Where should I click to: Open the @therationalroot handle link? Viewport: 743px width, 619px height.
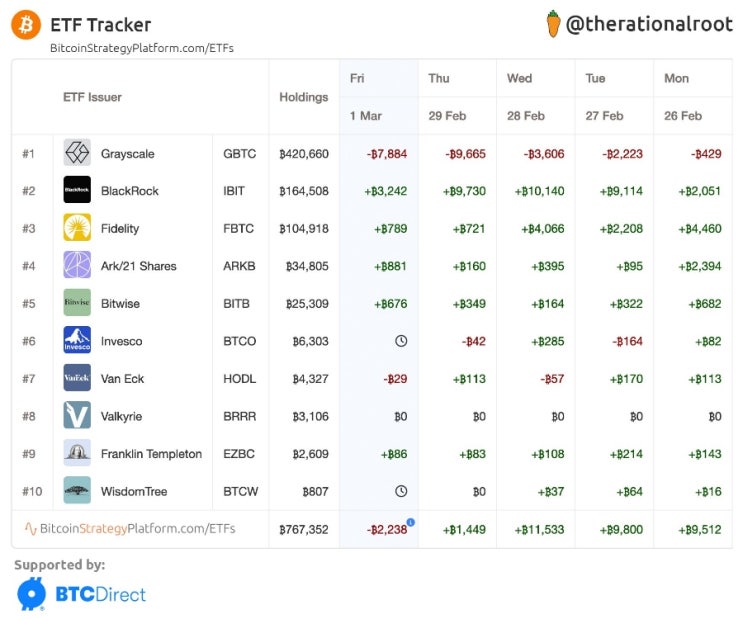649,25
